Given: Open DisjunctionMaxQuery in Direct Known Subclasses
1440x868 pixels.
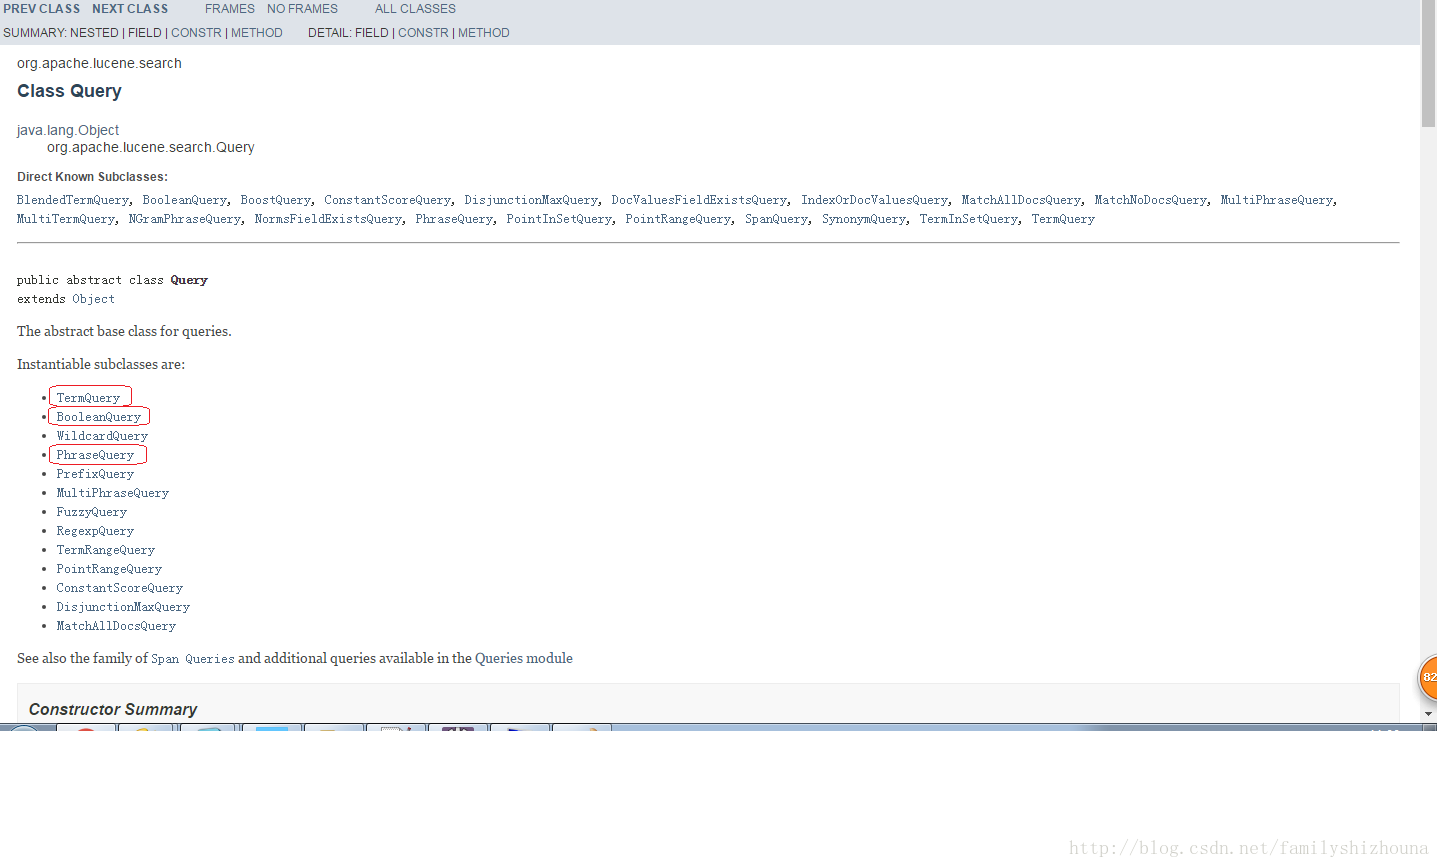Looking at the screenshot, I should coord(531,200).
